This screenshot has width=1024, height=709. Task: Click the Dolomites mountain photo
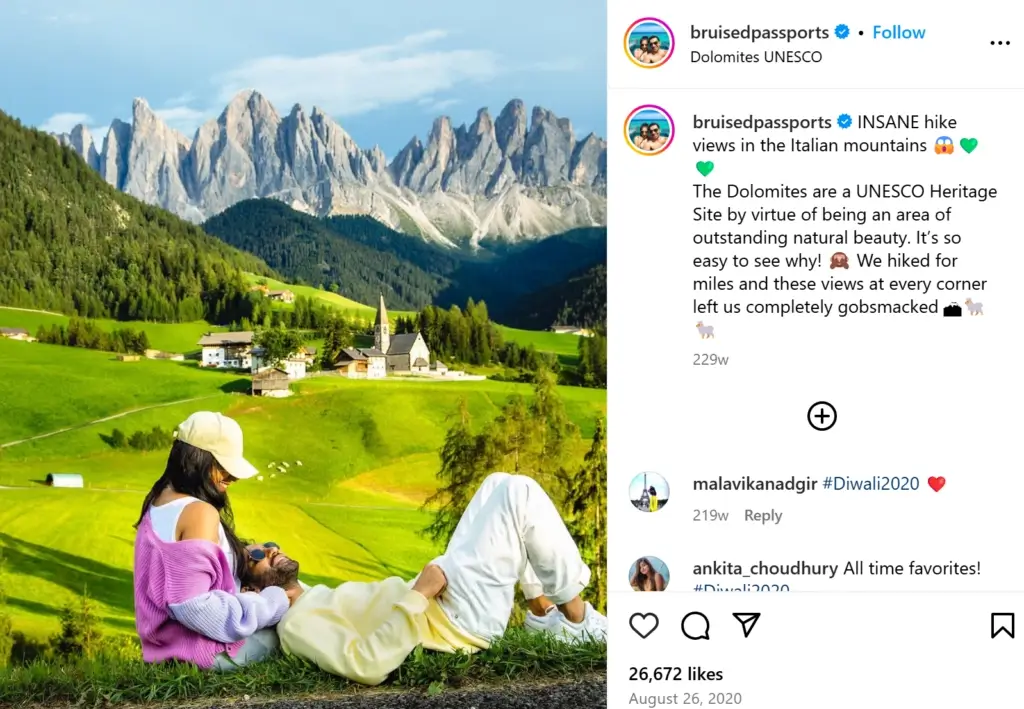(x=303, y=354)
